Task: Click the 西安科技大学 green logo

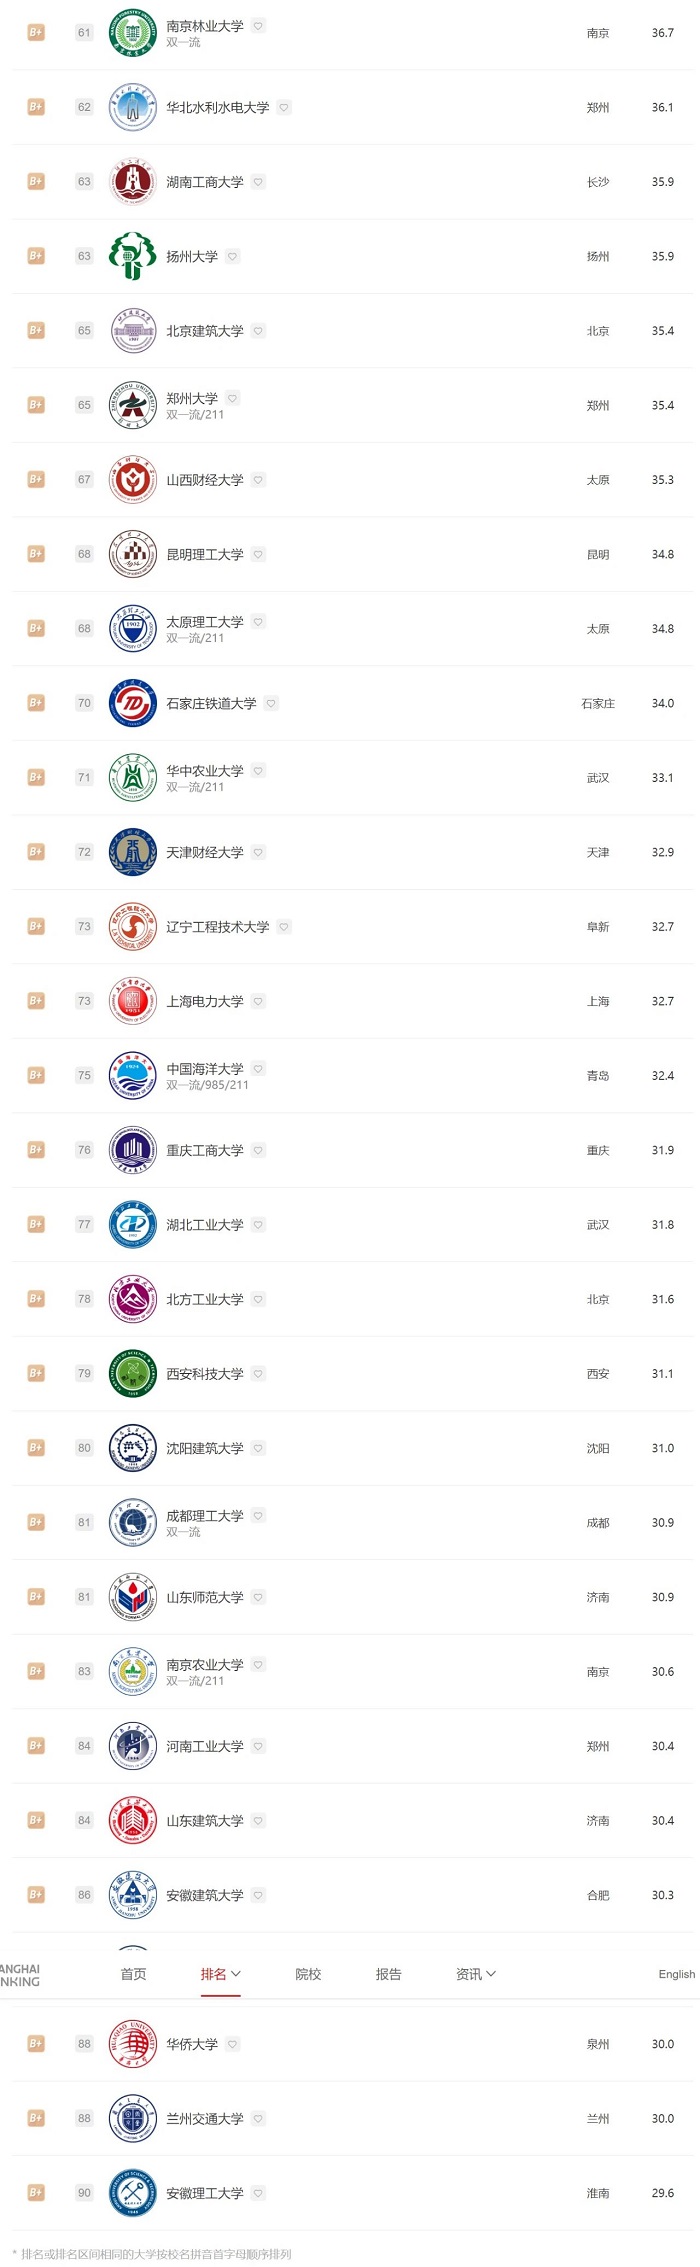Action: pos(133,1373)
